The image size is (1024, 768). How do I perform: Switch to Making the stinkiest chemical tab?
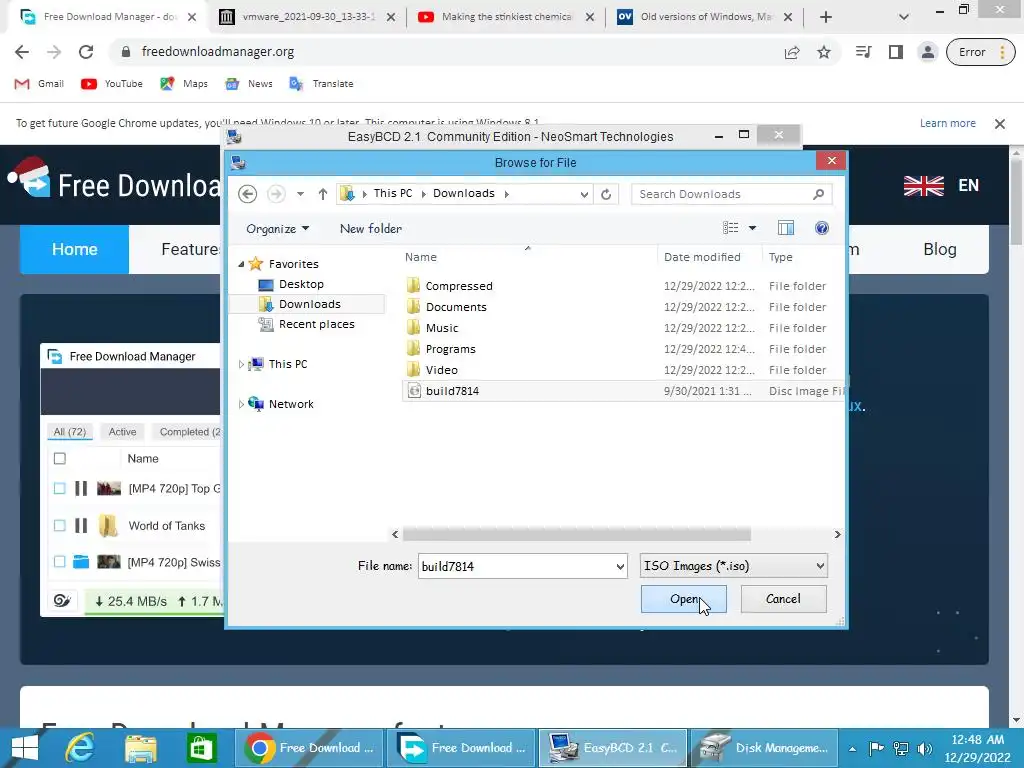coord(506,17)
